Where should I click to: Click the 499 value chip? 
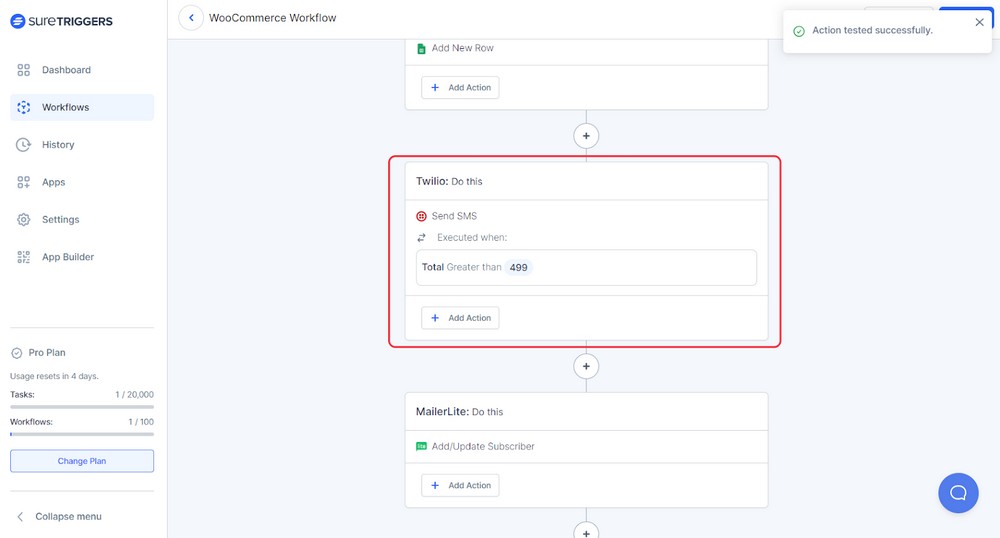(x=518, y=268)
